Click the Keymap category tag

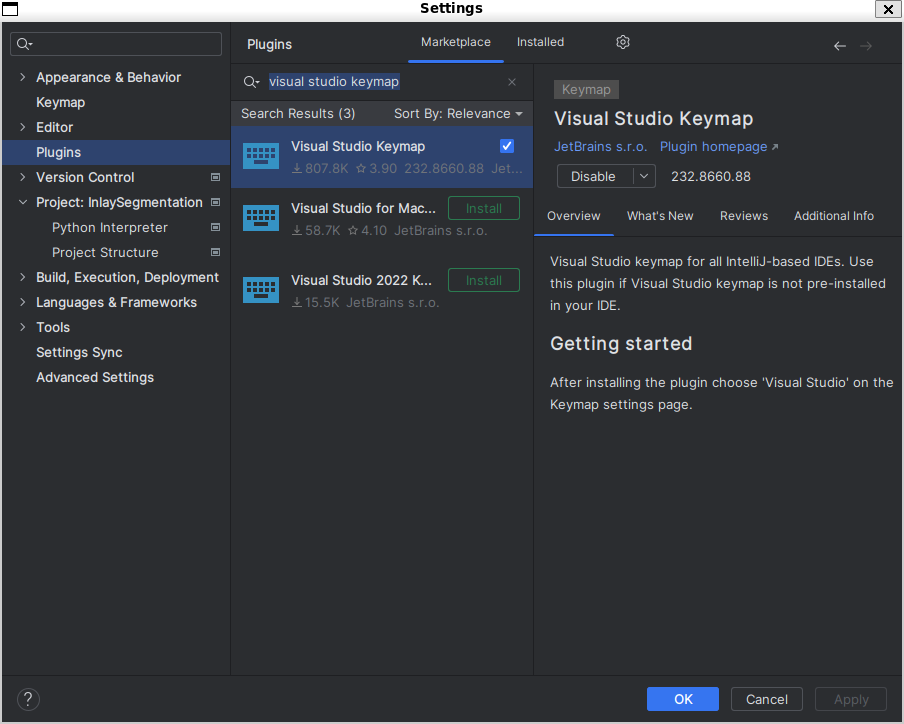click(586, 89)
